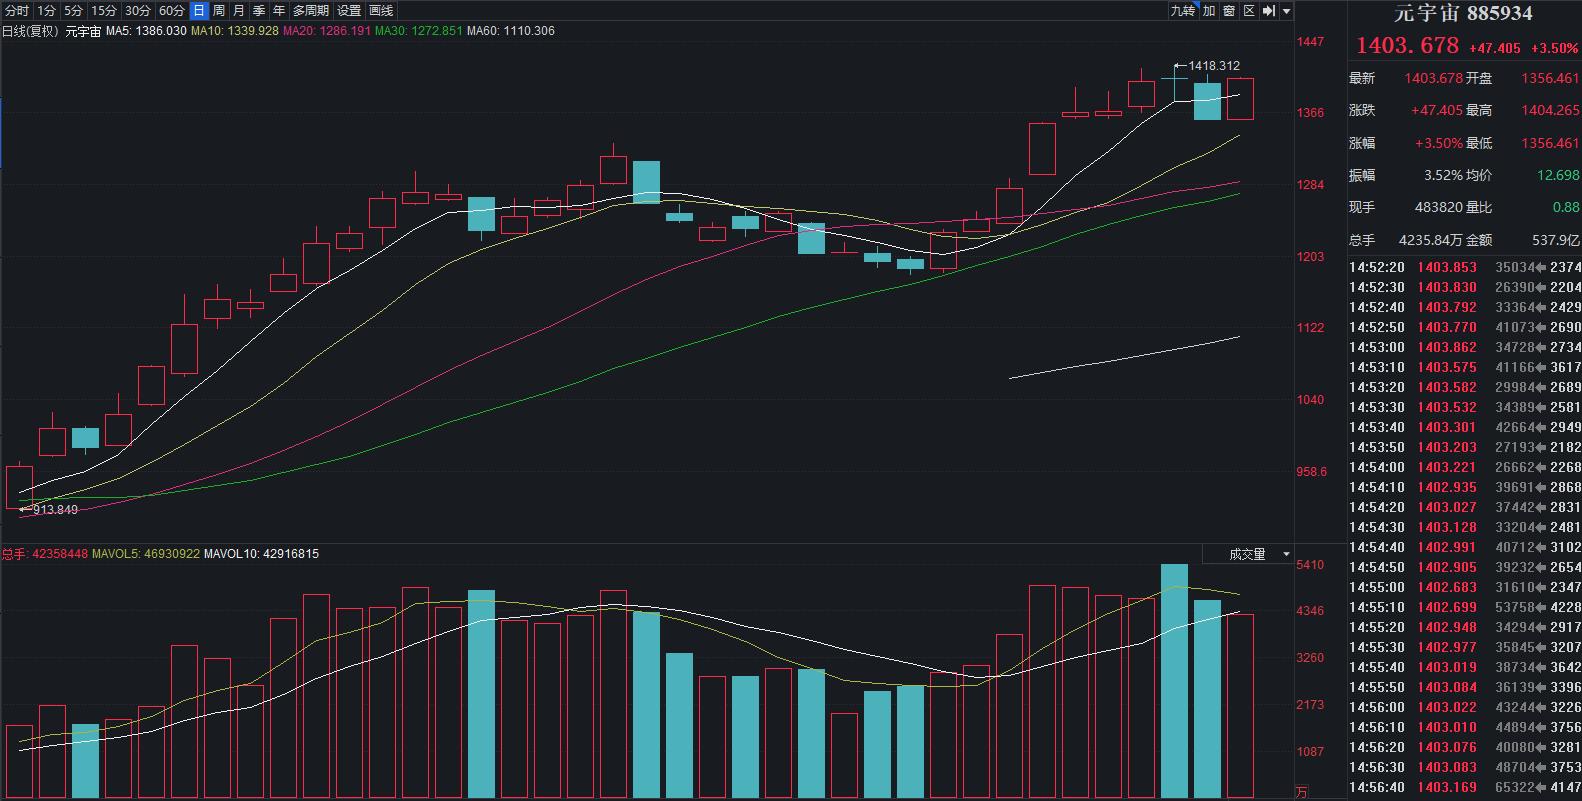This screenshot has height=801, width=1582.
Task: Click the 元宇宙 885934 title
Action: coord(1463,14)
